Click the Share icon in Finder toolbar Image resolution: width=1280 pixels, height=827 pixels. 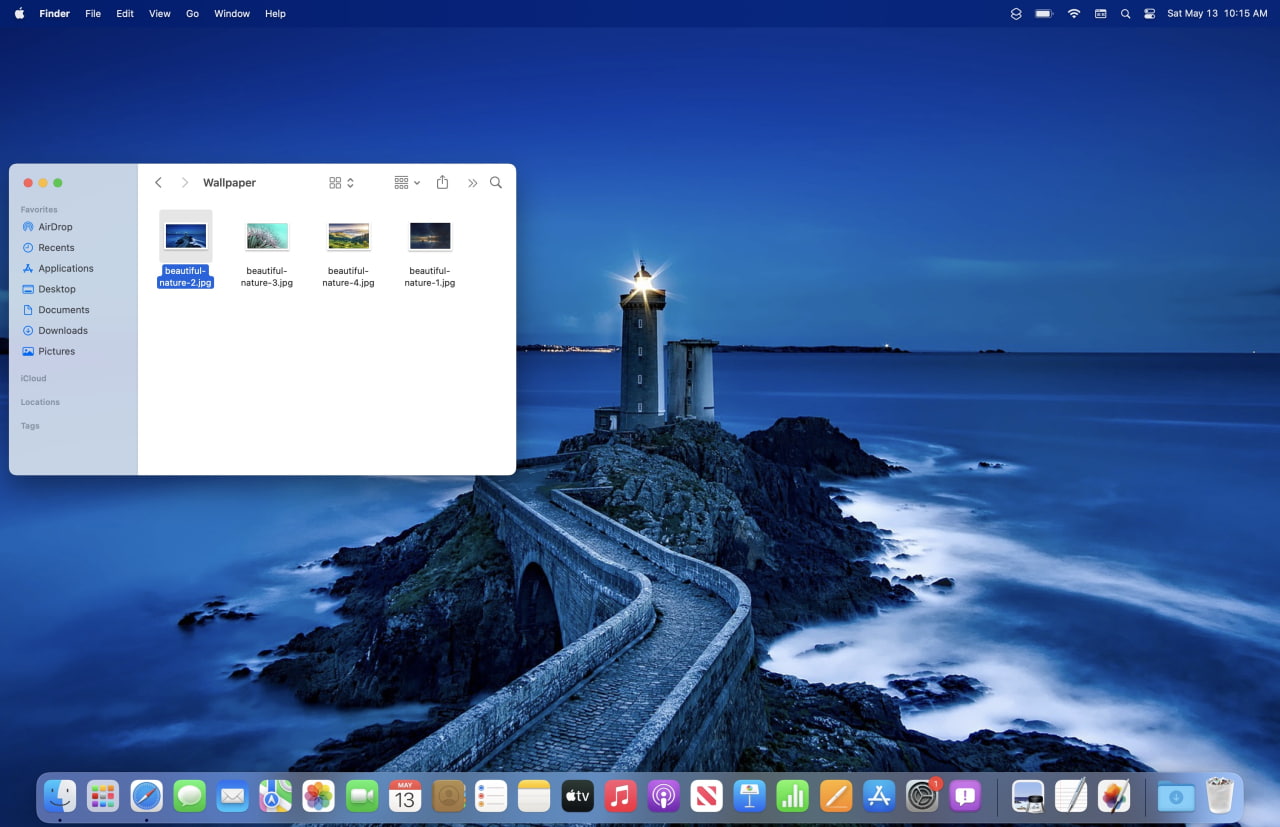[442, 183]
